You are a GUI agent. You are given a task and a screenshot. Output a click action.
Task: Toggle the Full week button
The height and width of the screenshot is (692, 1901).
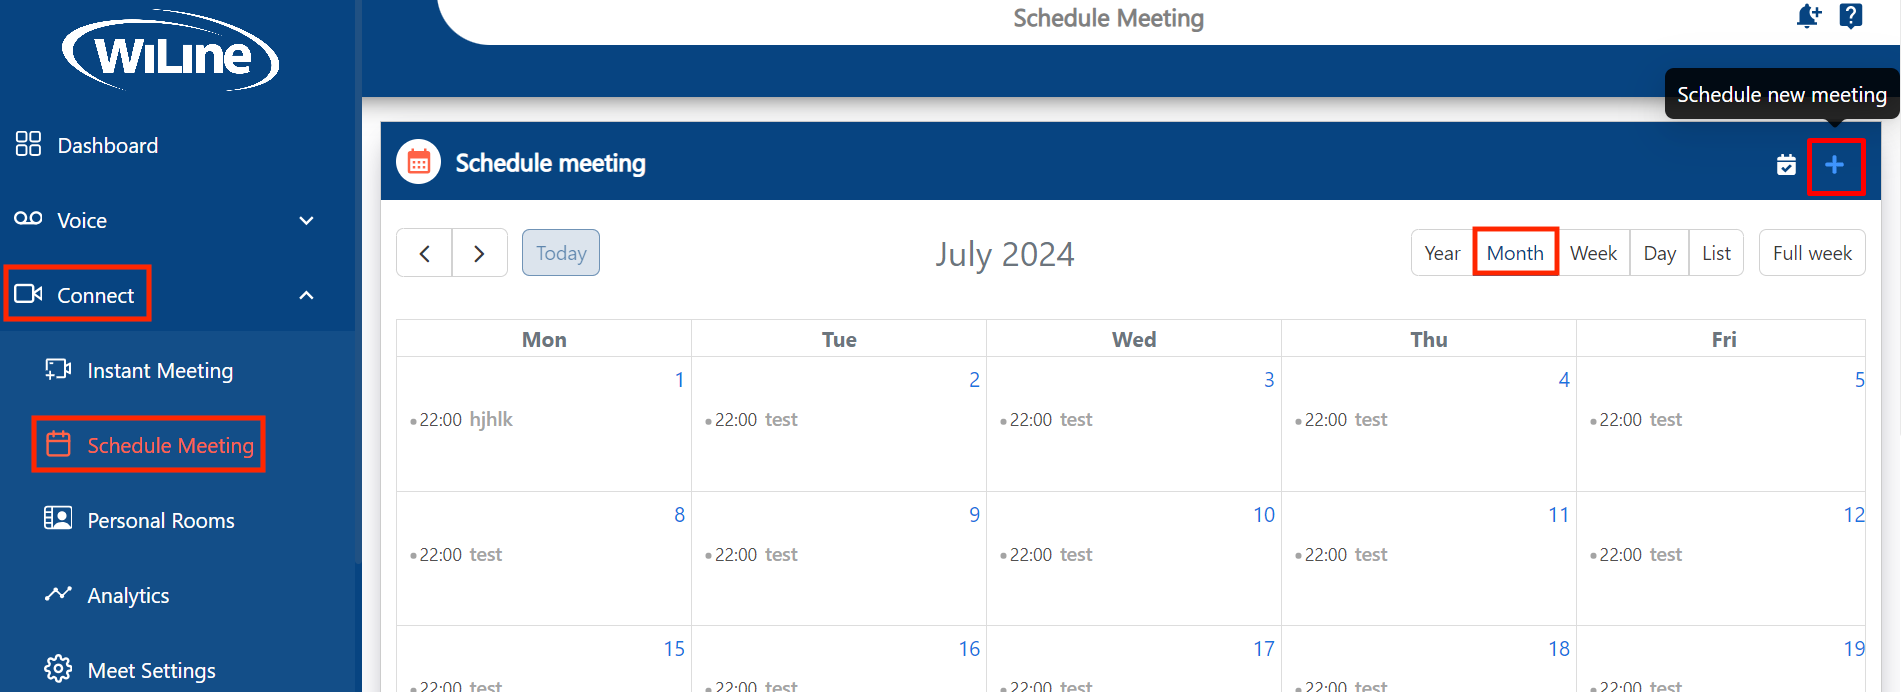(x=1811, y=253)
